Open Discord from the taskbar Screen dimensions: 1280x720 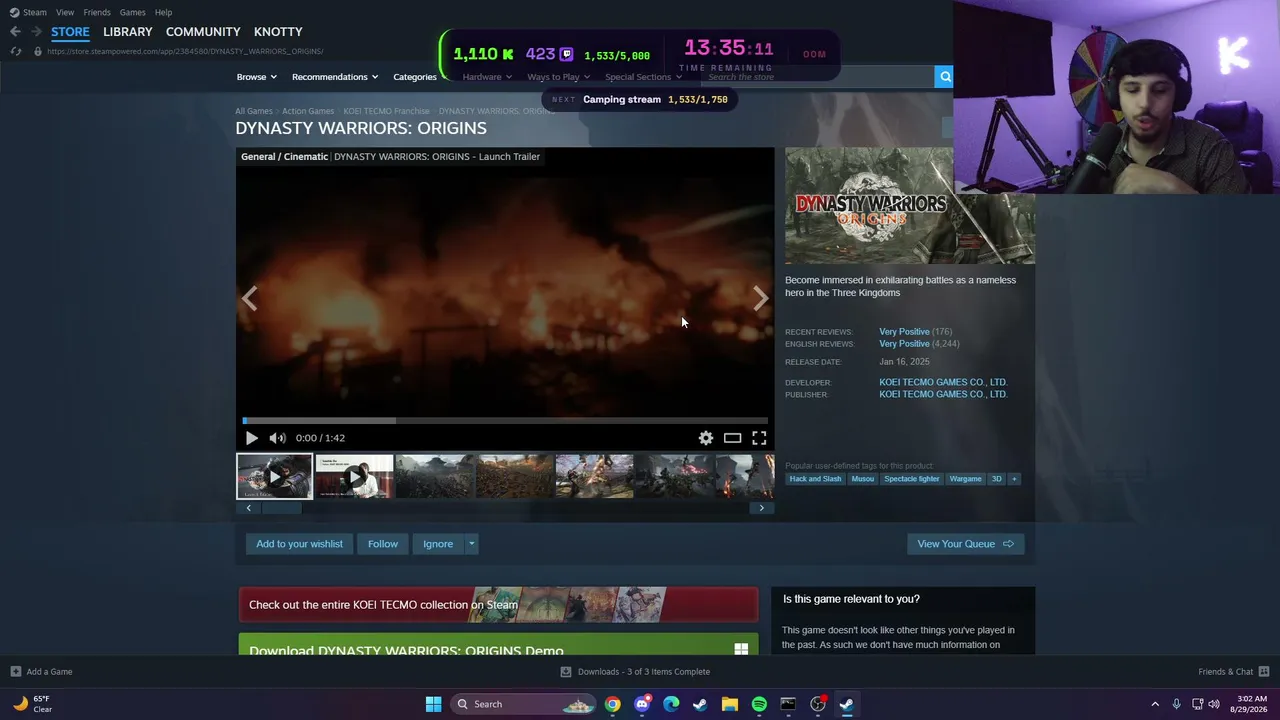point(642,704)
